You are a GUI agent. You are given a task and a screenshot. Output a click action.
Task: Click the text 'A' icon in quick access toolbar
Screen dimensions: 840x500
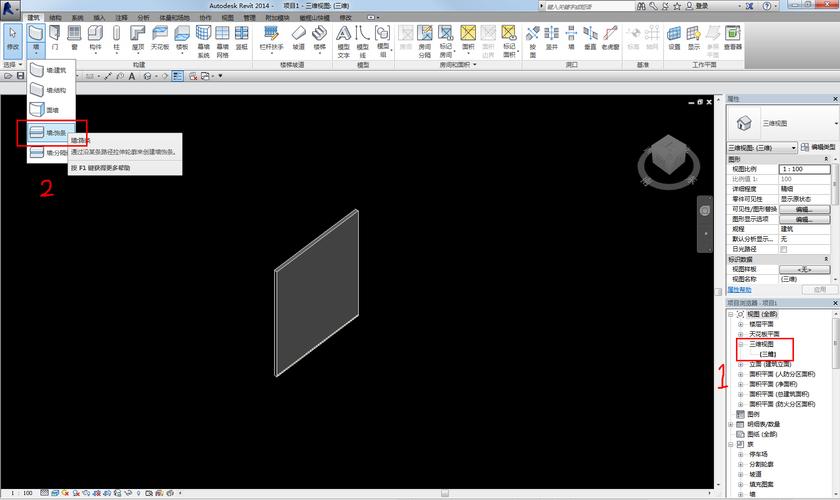[132, 76]
